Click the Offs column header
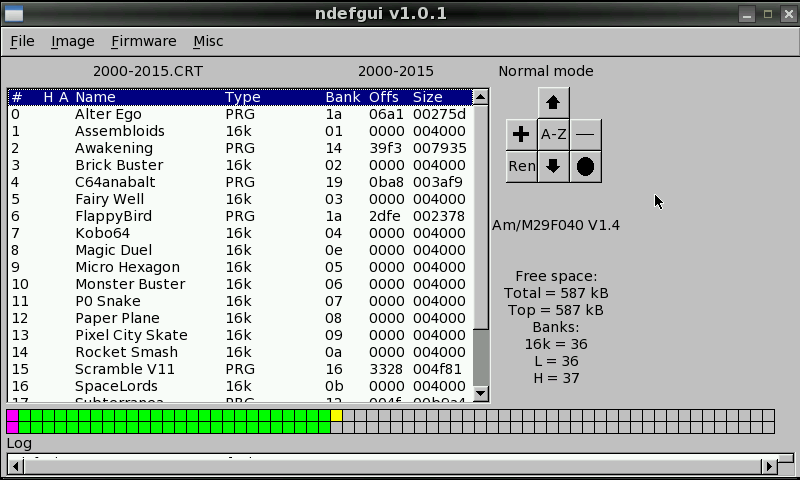 [384, 97]
